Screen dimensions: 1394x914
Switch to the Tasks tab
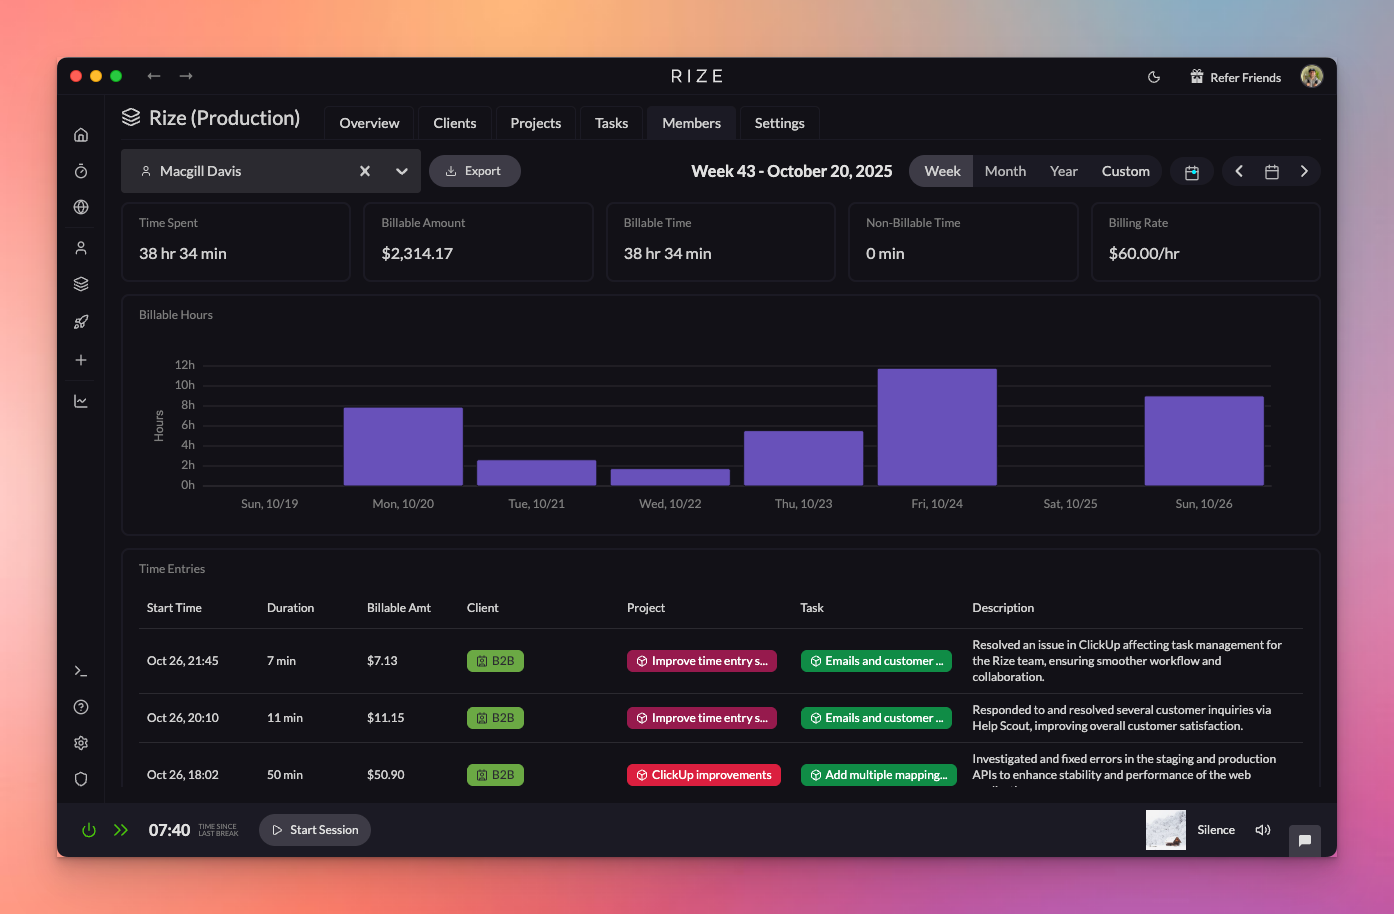612,123
